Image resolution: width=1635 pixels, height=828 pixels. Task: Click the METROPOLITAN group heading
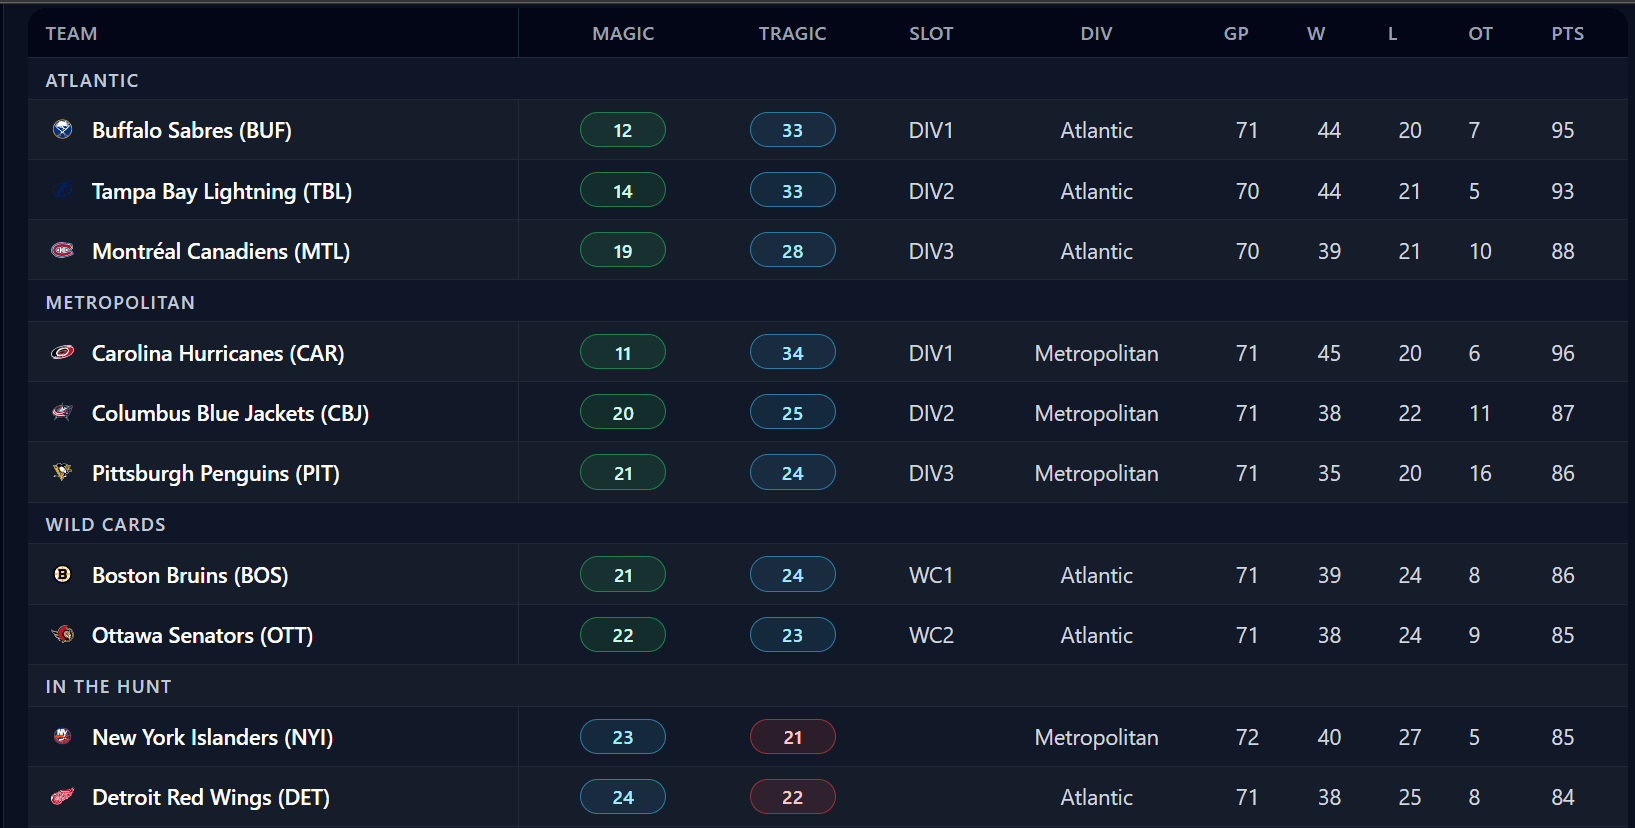point(120,303)
